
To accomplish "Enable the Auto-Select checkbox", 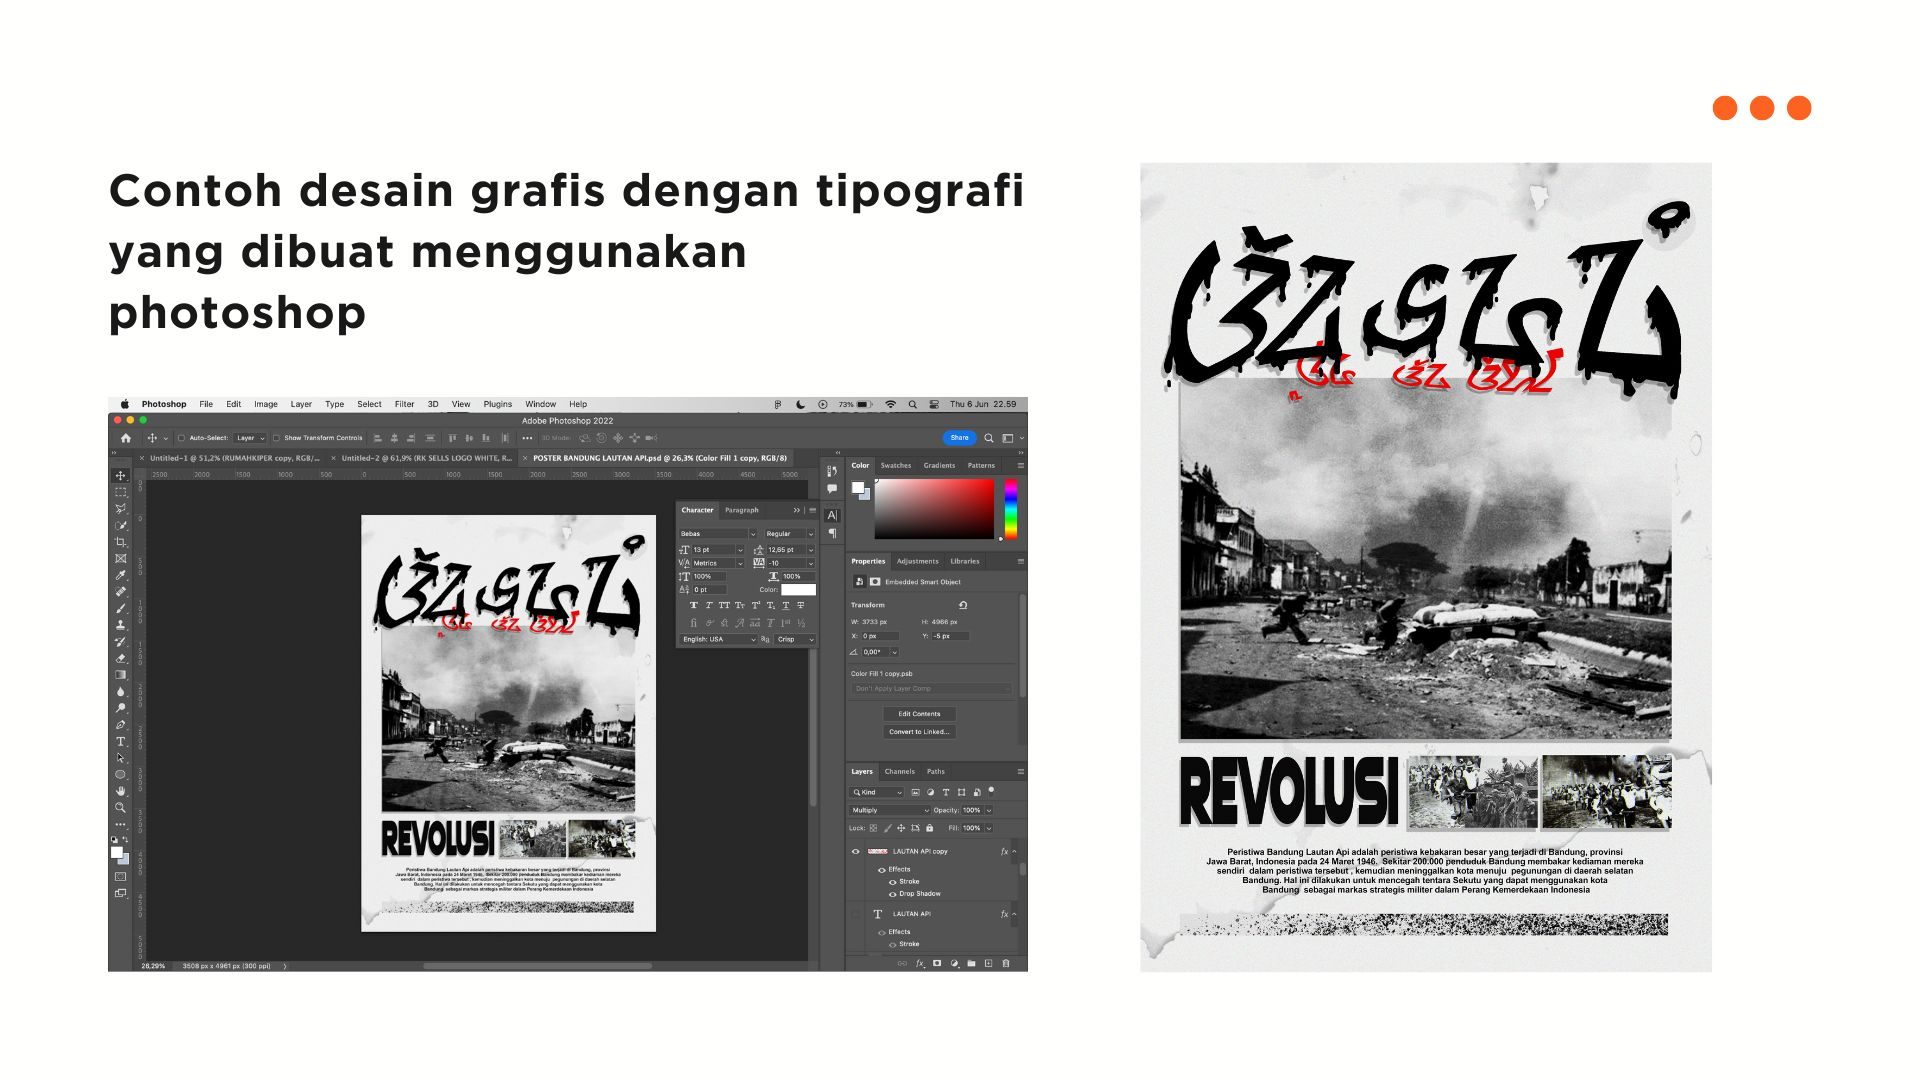I will point(181,438).
